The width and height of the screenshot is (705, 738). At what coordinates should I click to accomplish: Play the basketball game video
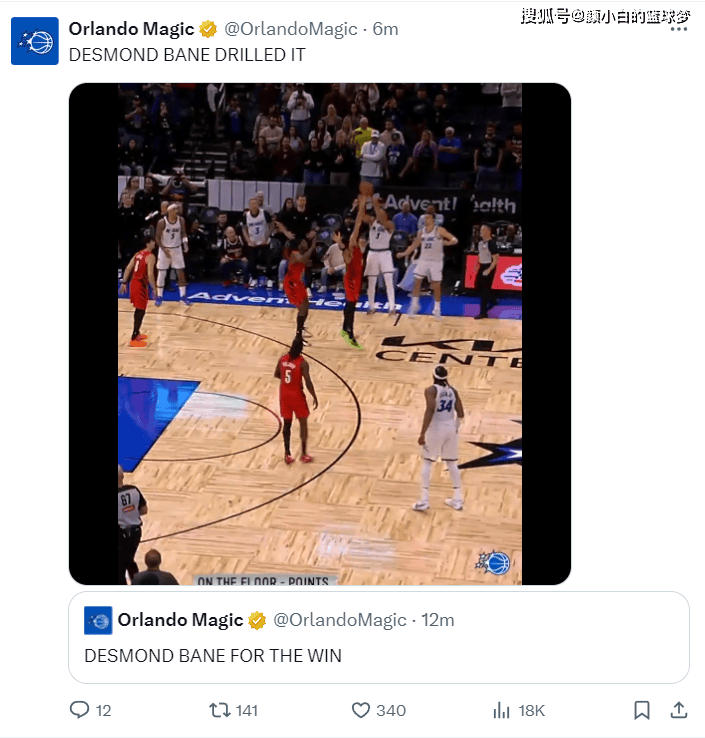[x=319, y=333]
